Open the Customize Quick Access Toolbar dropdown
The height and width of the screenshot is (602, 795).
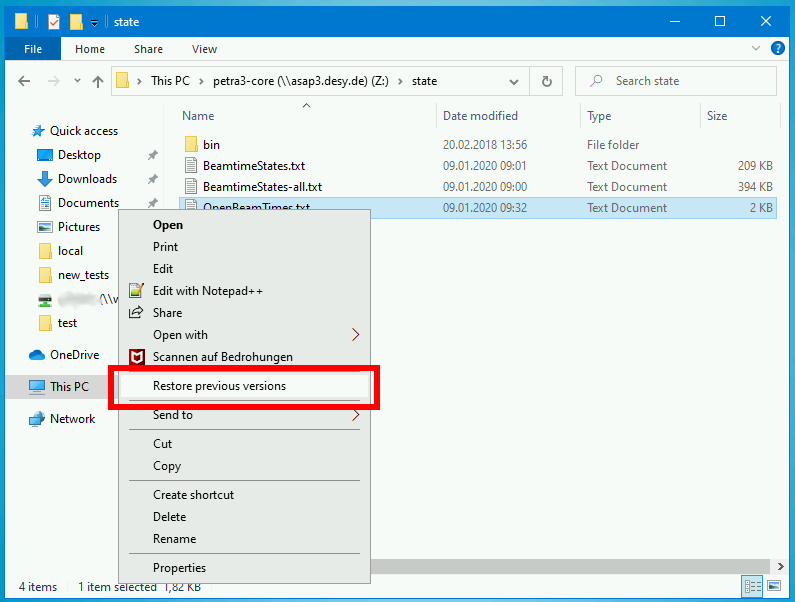(x=95, y=22)
